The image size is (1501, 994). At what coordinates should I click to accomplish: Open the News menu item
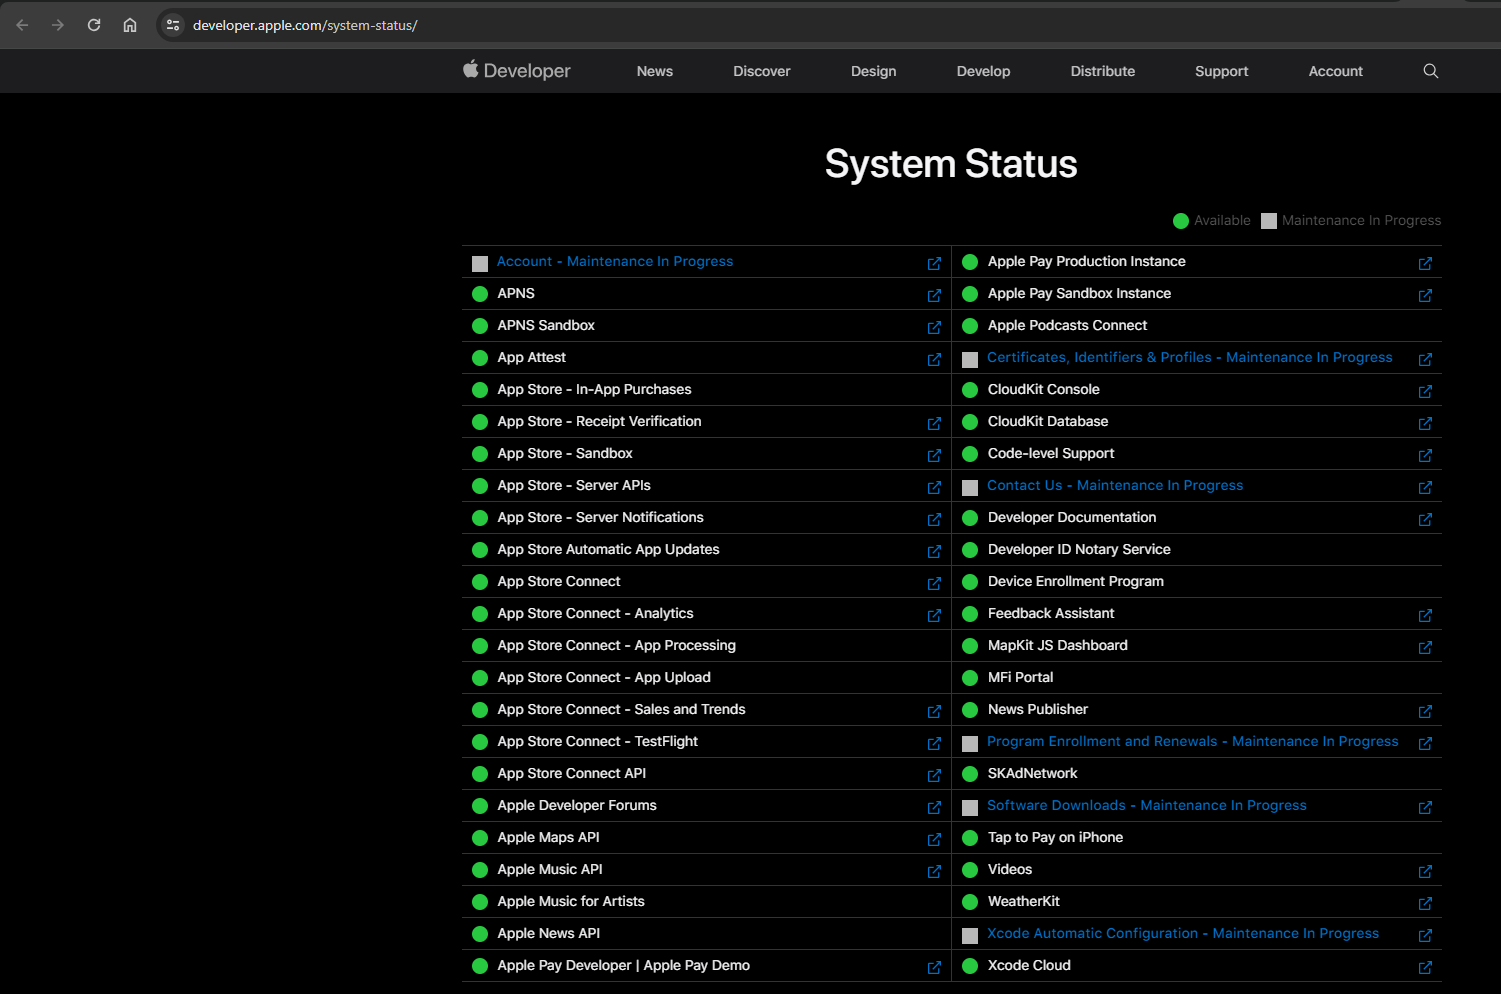pos(655,71)
